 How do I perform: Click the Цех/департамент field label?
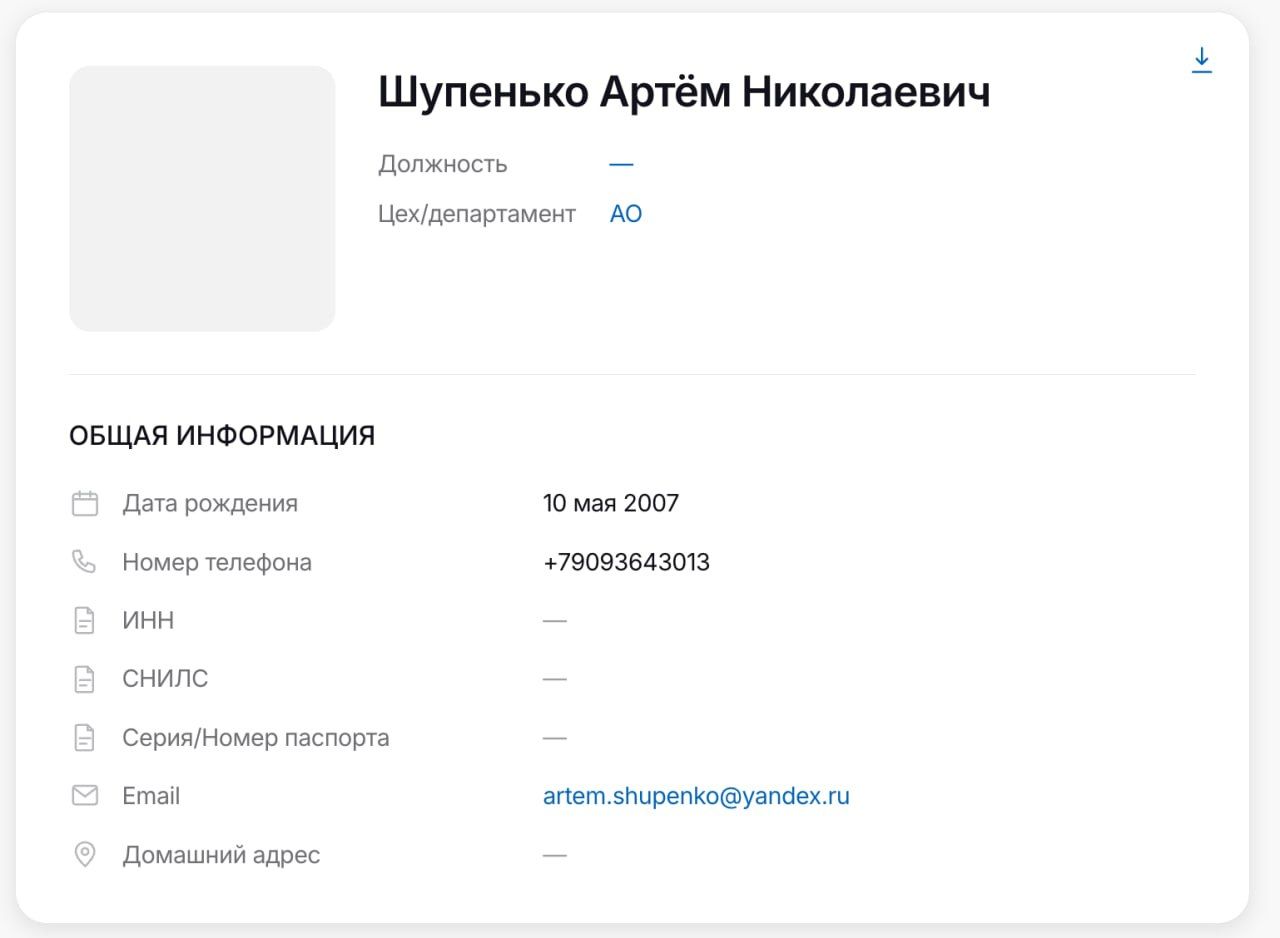477,214
